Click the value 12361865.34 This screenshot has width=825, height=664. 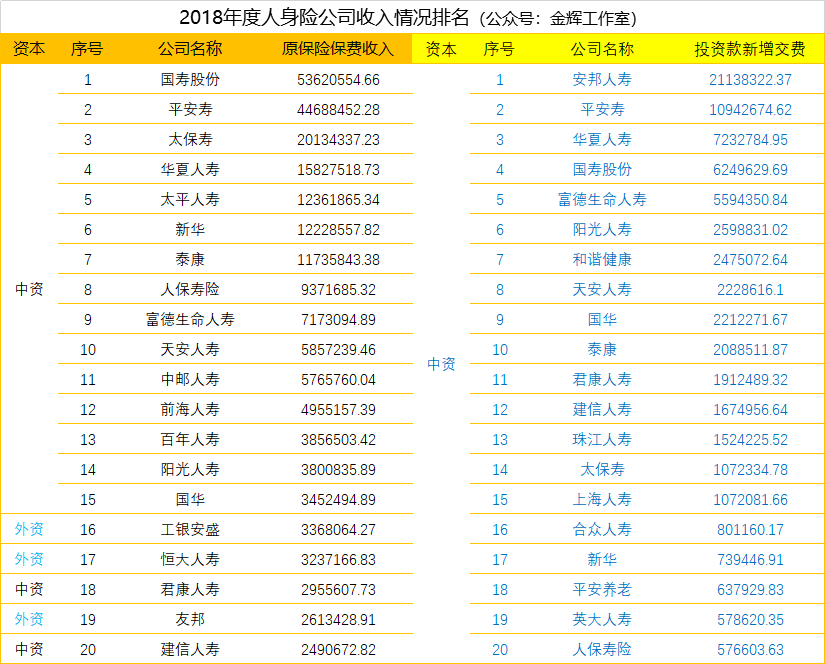pos(338,199)
